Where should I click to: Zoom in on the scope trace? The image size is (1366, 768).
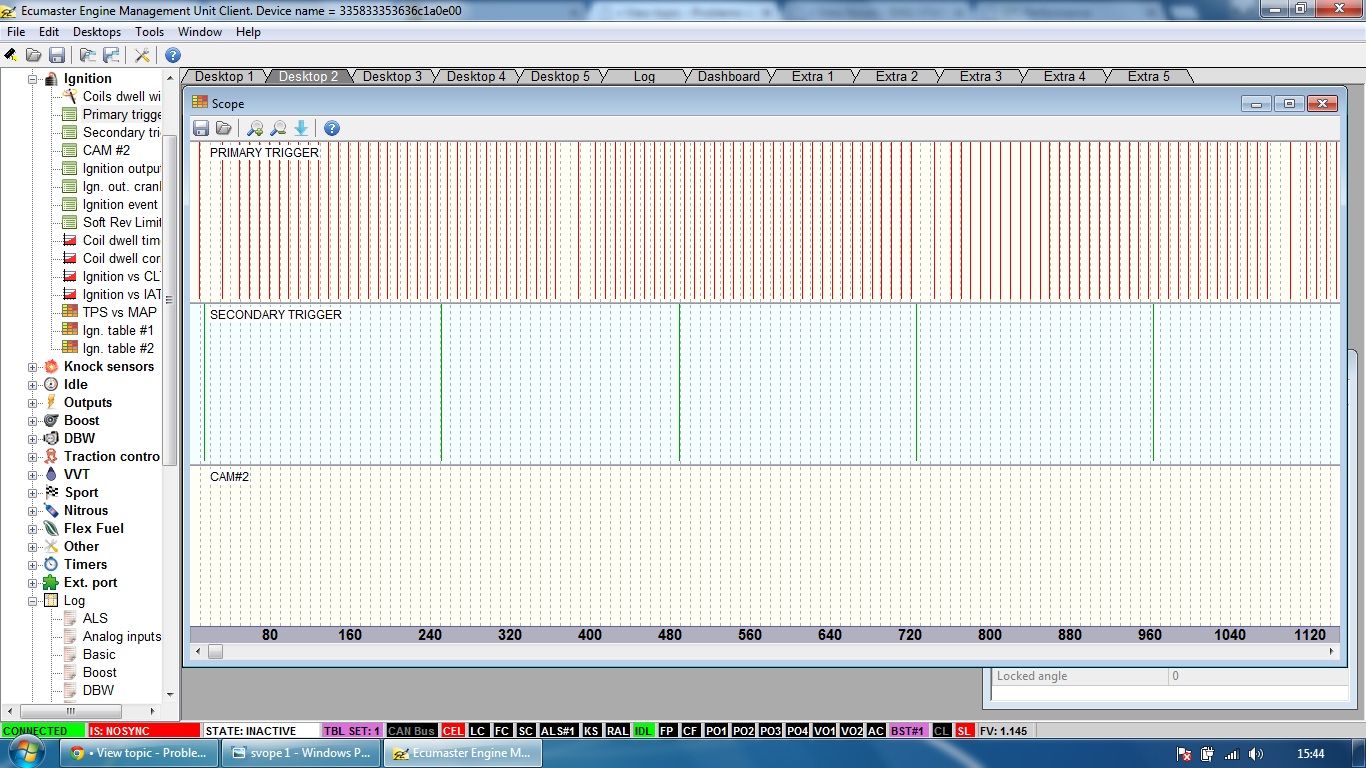(x=255, y=128)
